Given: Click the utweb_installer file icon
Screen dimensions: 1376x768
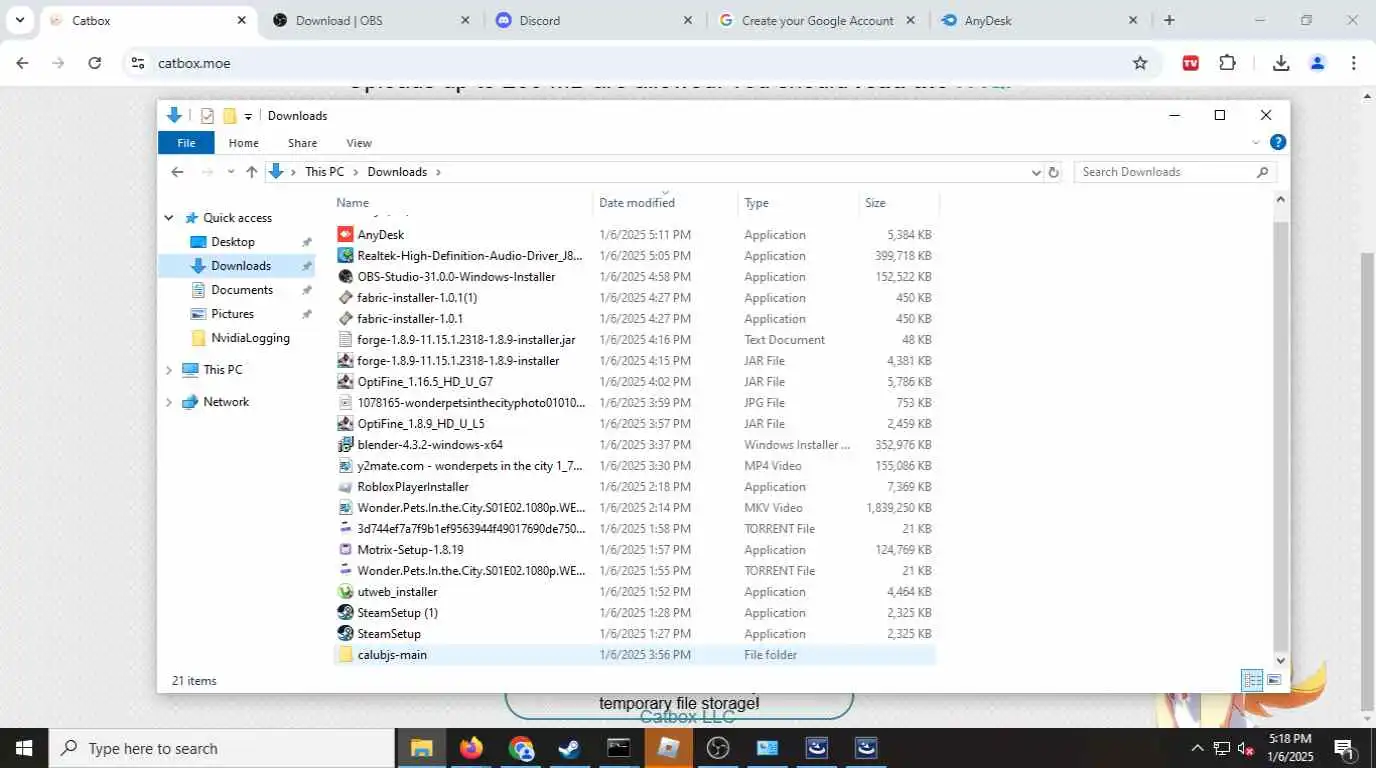Looking at the screenshot, I should tap(345, 591).
